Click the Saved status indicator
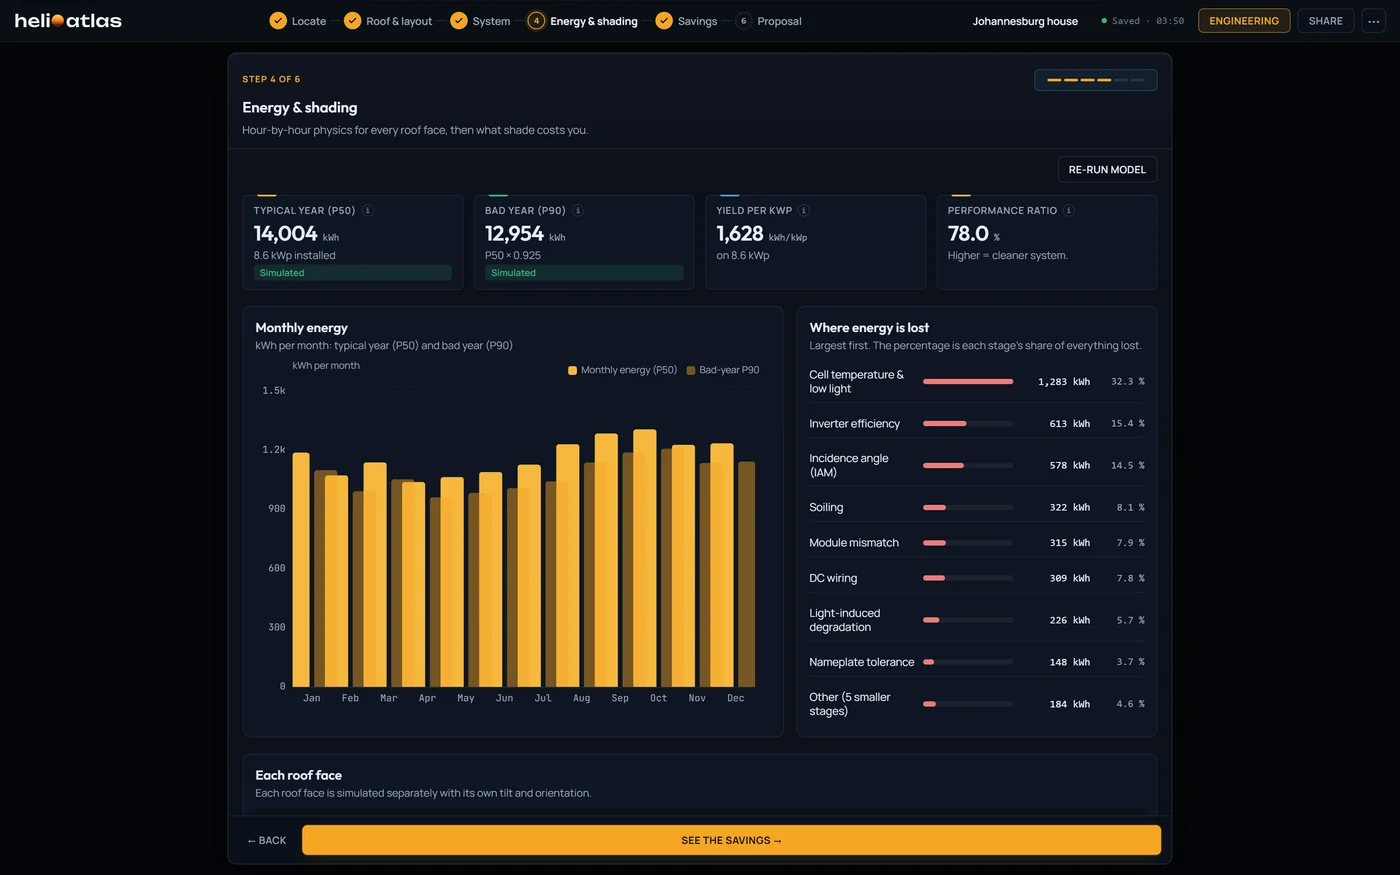Screen dimensions: 1400x875 click(1142, 21)
